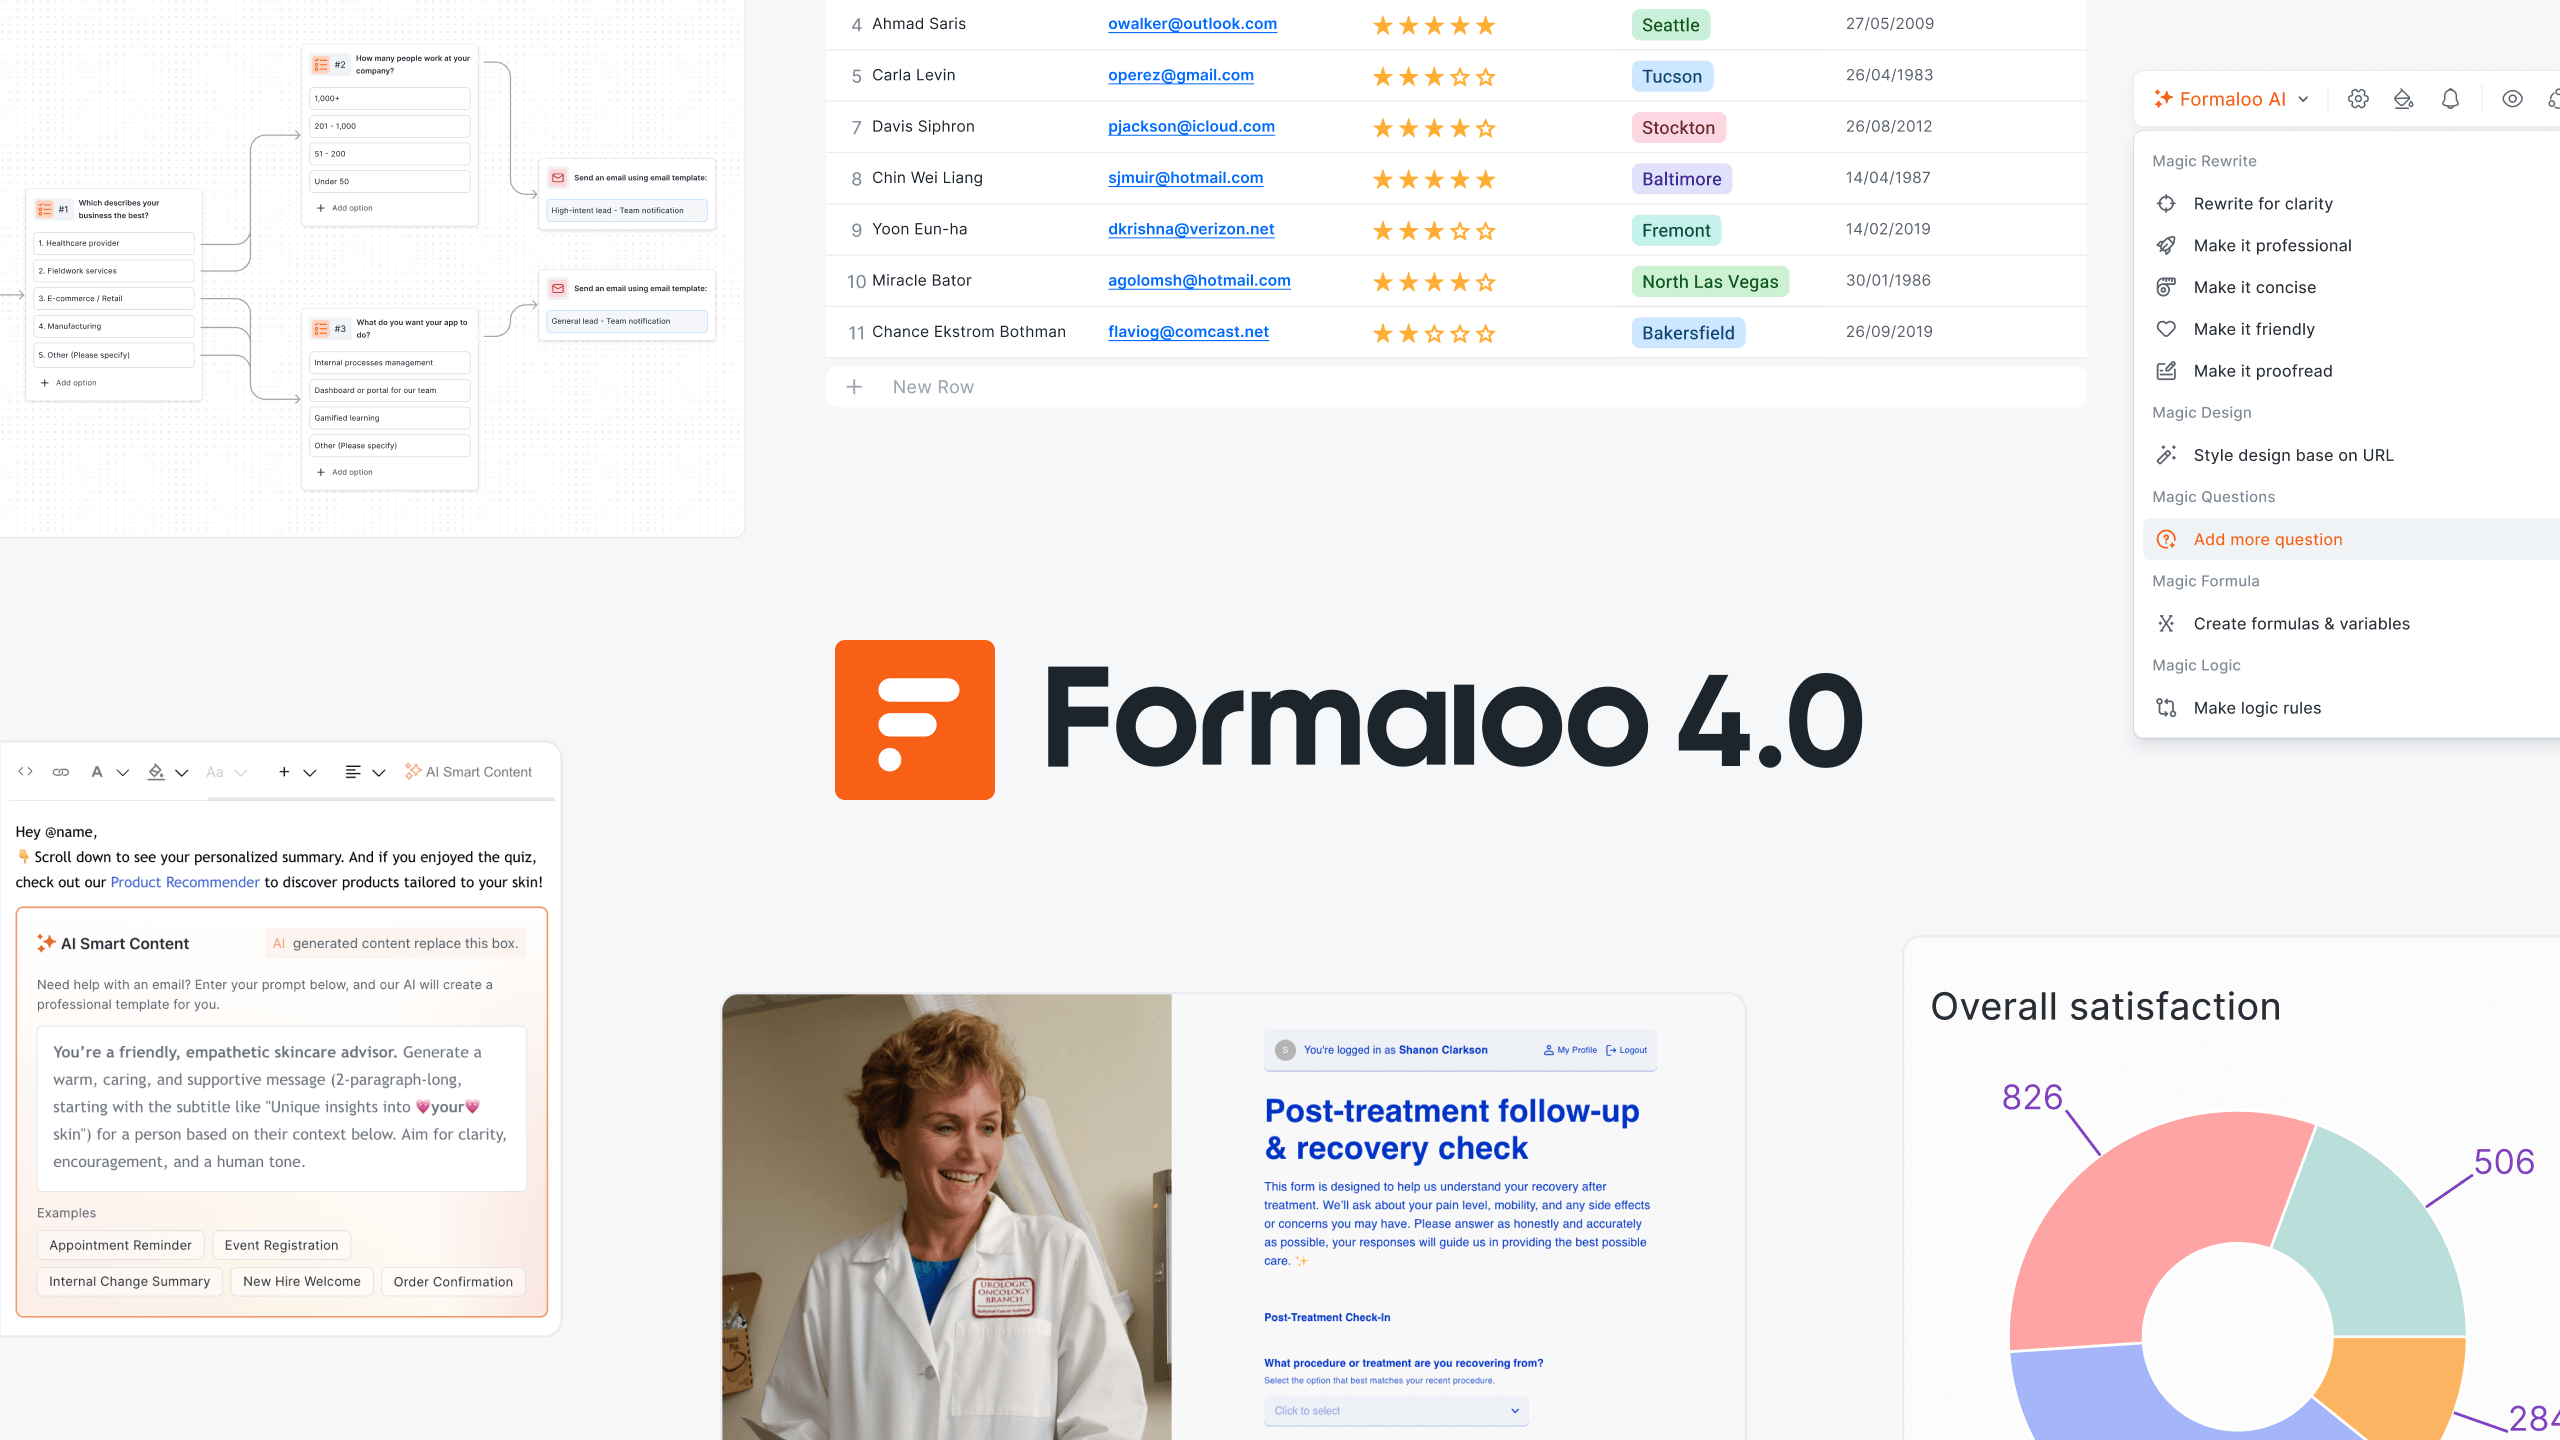Viewport: 2560px width, 1440px height.
Task: Open the Click to select procedure dropdown
Action: 1396,1410
